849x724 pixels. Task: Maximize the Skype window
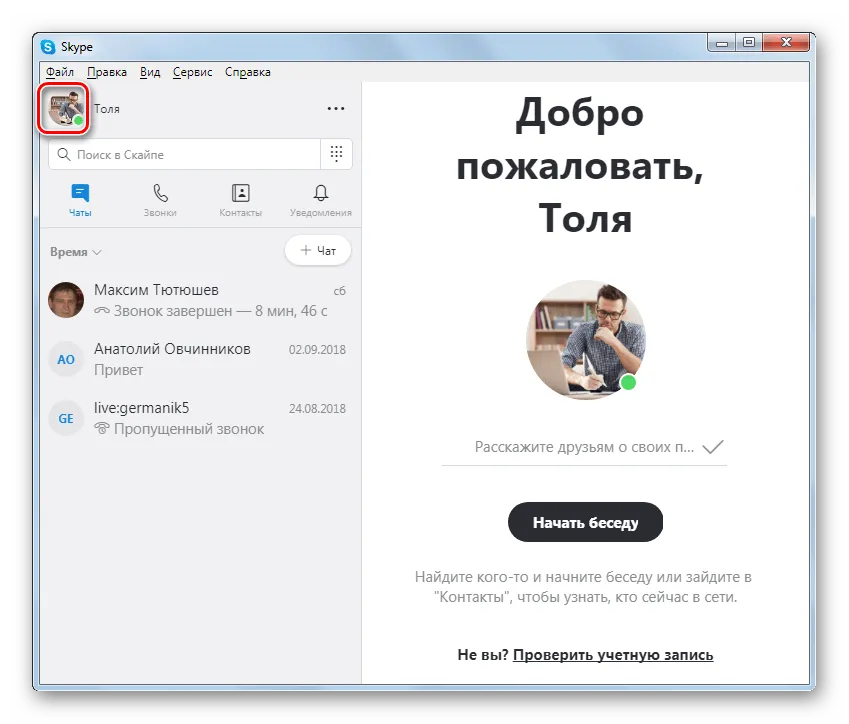tap(749, 42)
